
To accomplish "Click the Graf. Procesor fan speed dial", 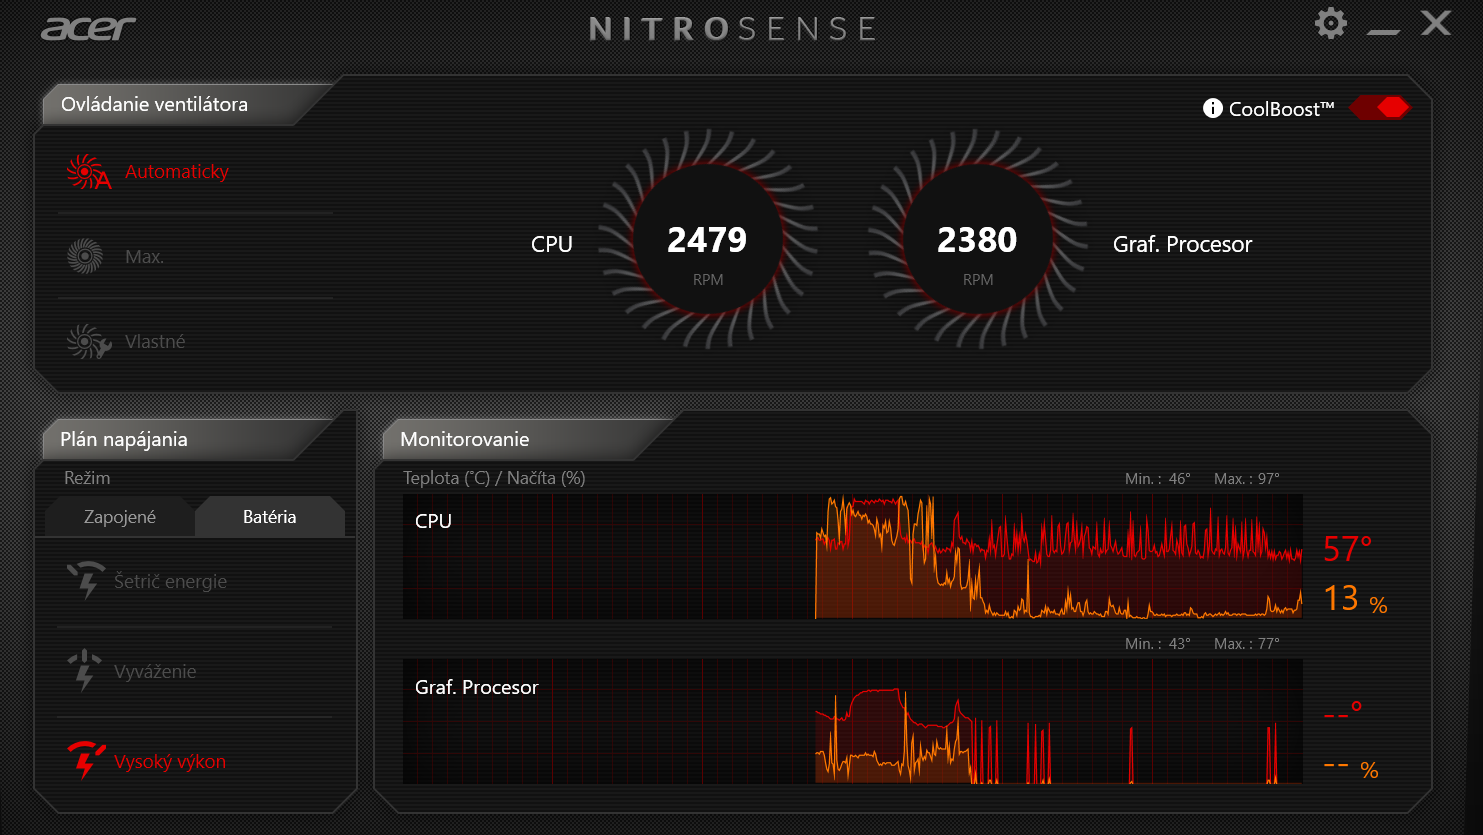I will (x=978, y=240).
